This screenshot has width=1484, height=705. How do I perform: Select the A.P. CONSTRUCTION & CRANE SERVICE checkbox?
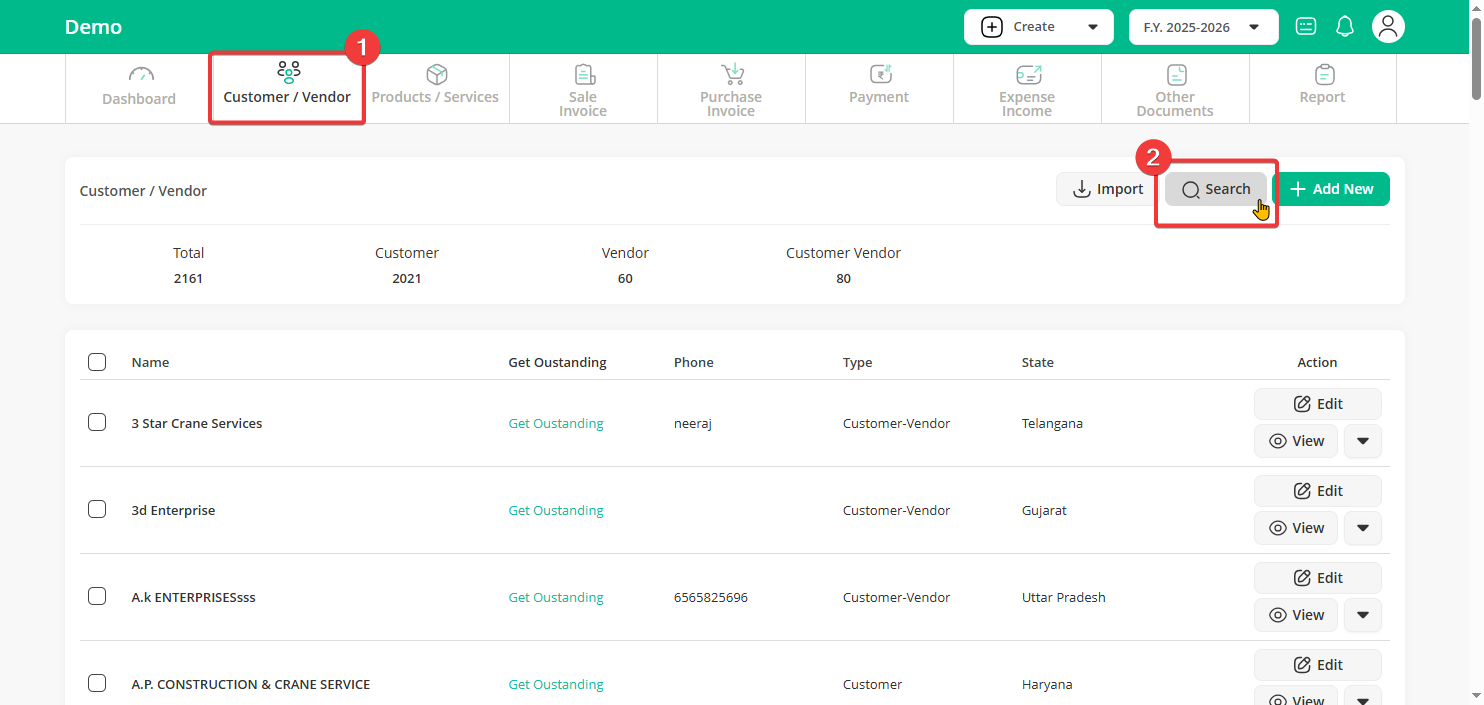coord(97,683)
